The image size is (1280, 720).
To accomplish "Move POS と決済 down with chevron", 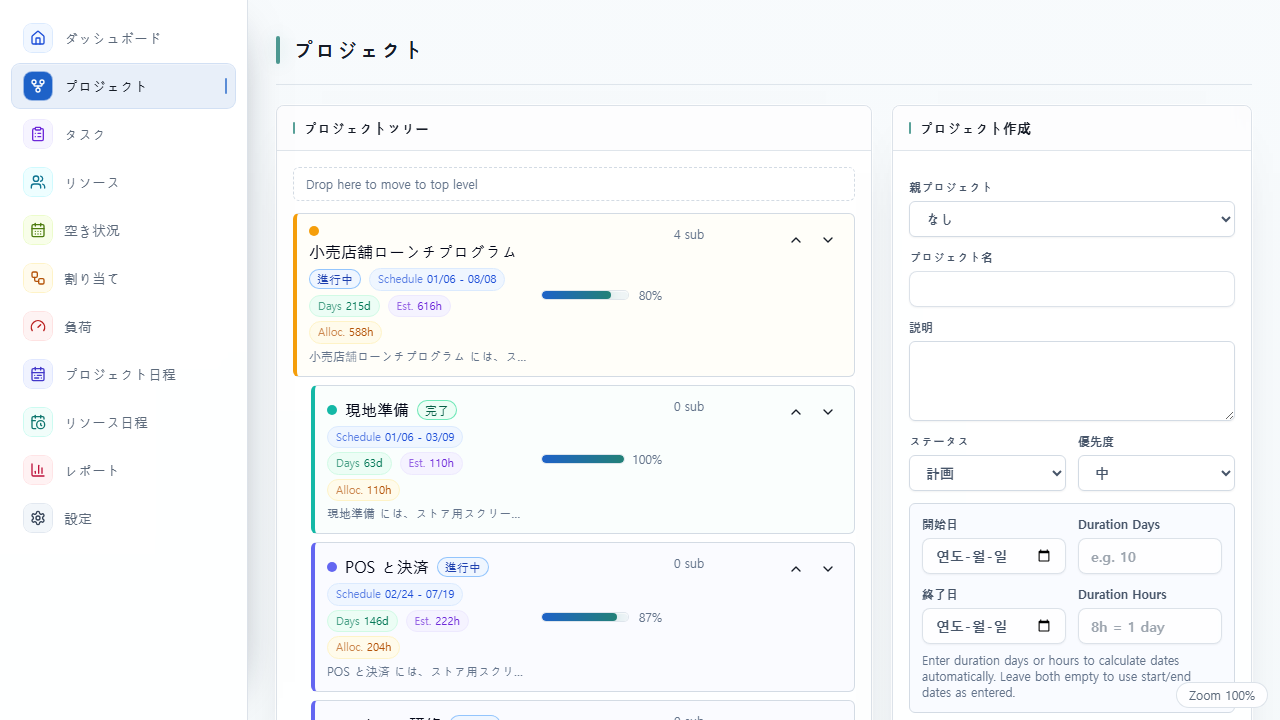I will click(828, 569).
